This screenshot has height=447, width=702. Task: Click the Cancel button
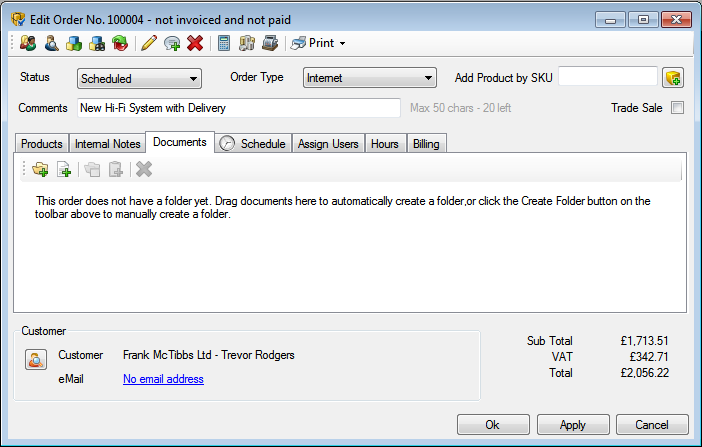coord(651,425)
